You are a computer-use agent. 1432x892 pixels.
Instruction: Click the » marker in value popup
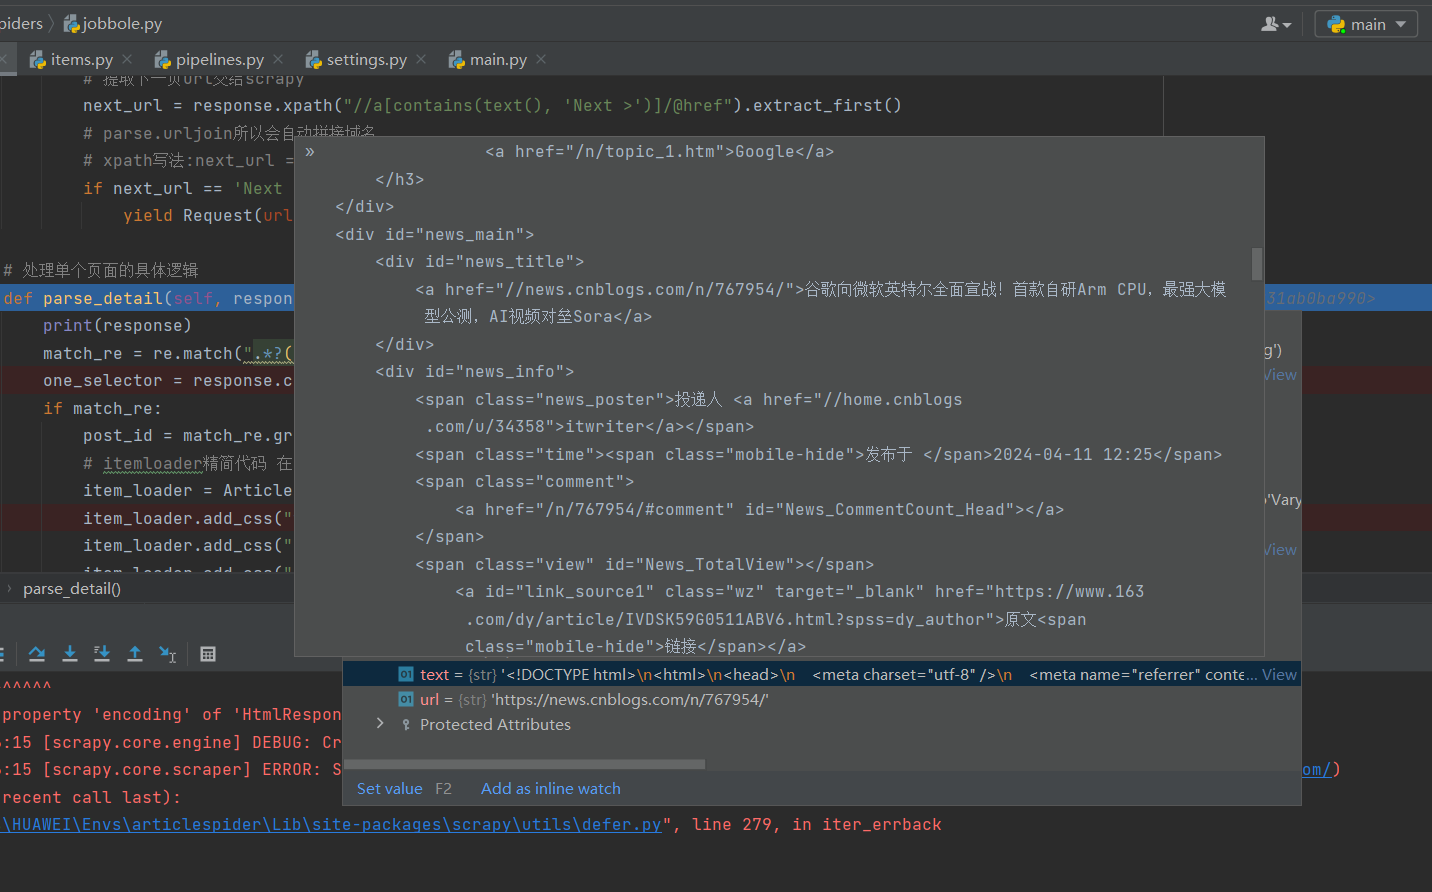click(310, 152)
